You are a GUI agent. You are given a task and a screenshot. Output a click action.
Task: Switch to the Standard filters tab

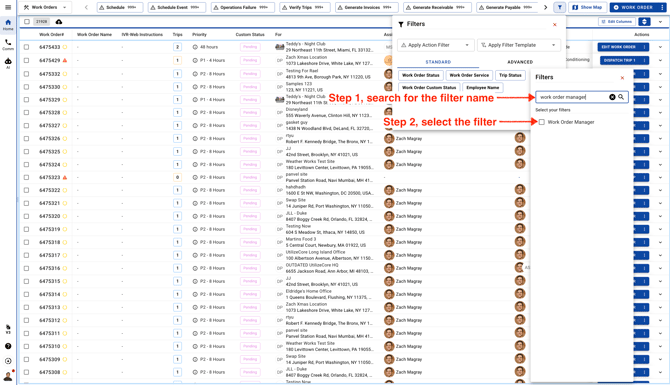coord(438,62)
